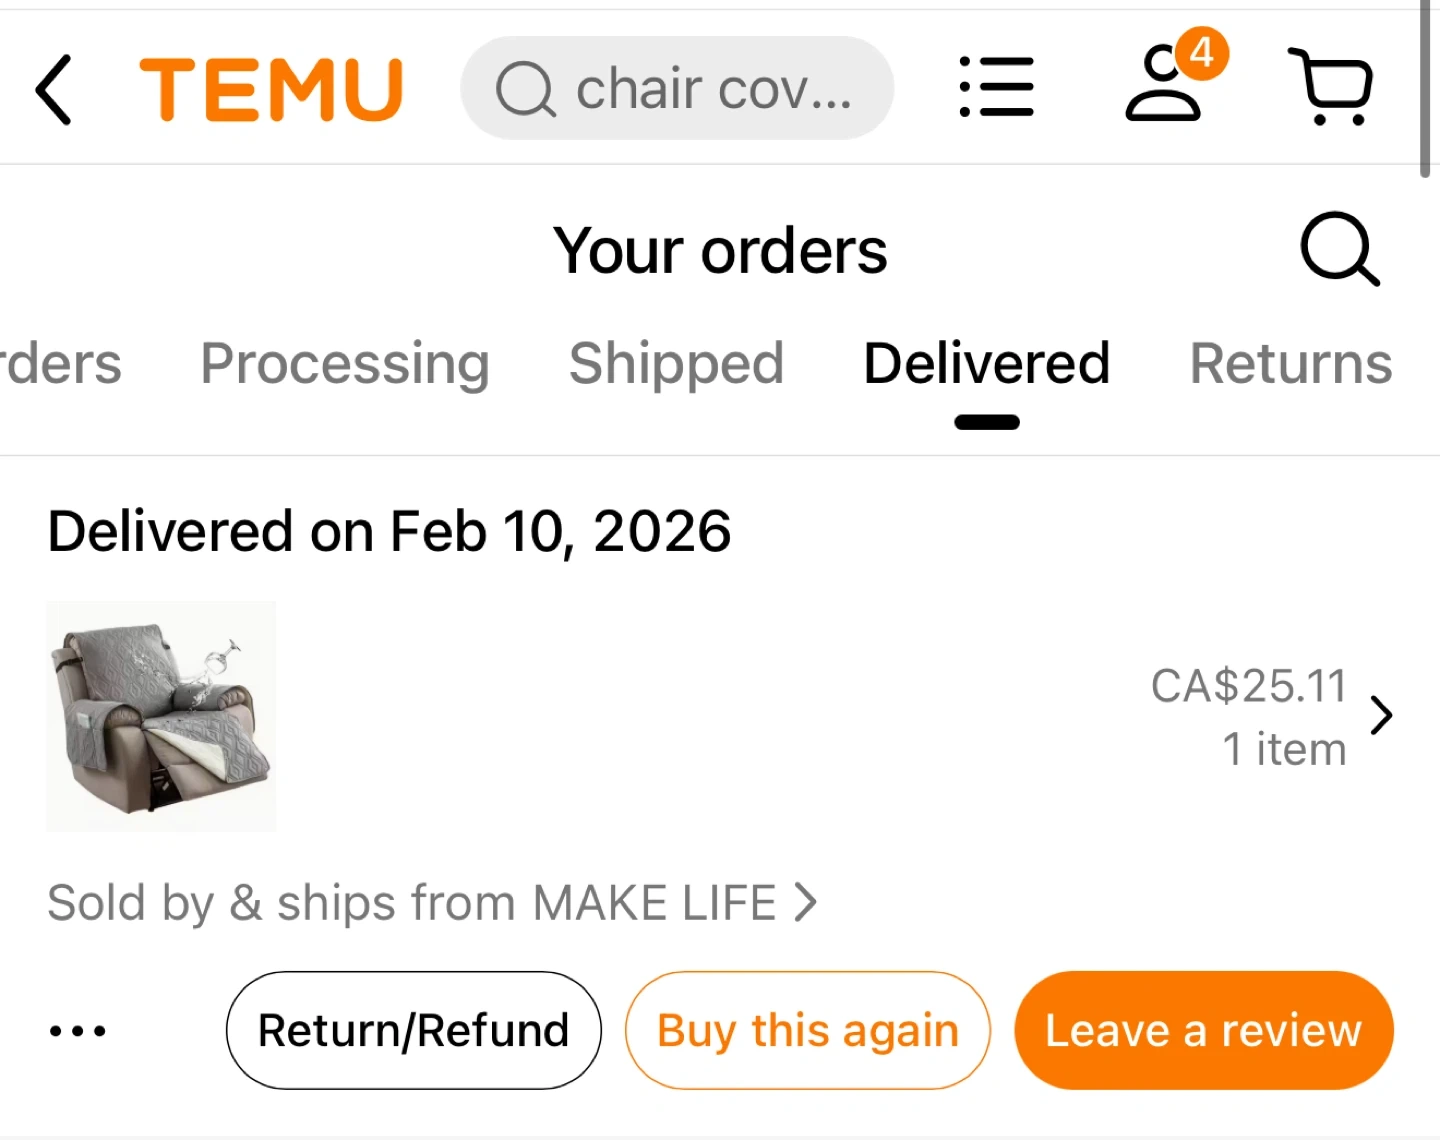The width and height of the screenshot is (1440, 1140).
Task: Expand order details chevron beside CA$25.11
Action: 1381,716
